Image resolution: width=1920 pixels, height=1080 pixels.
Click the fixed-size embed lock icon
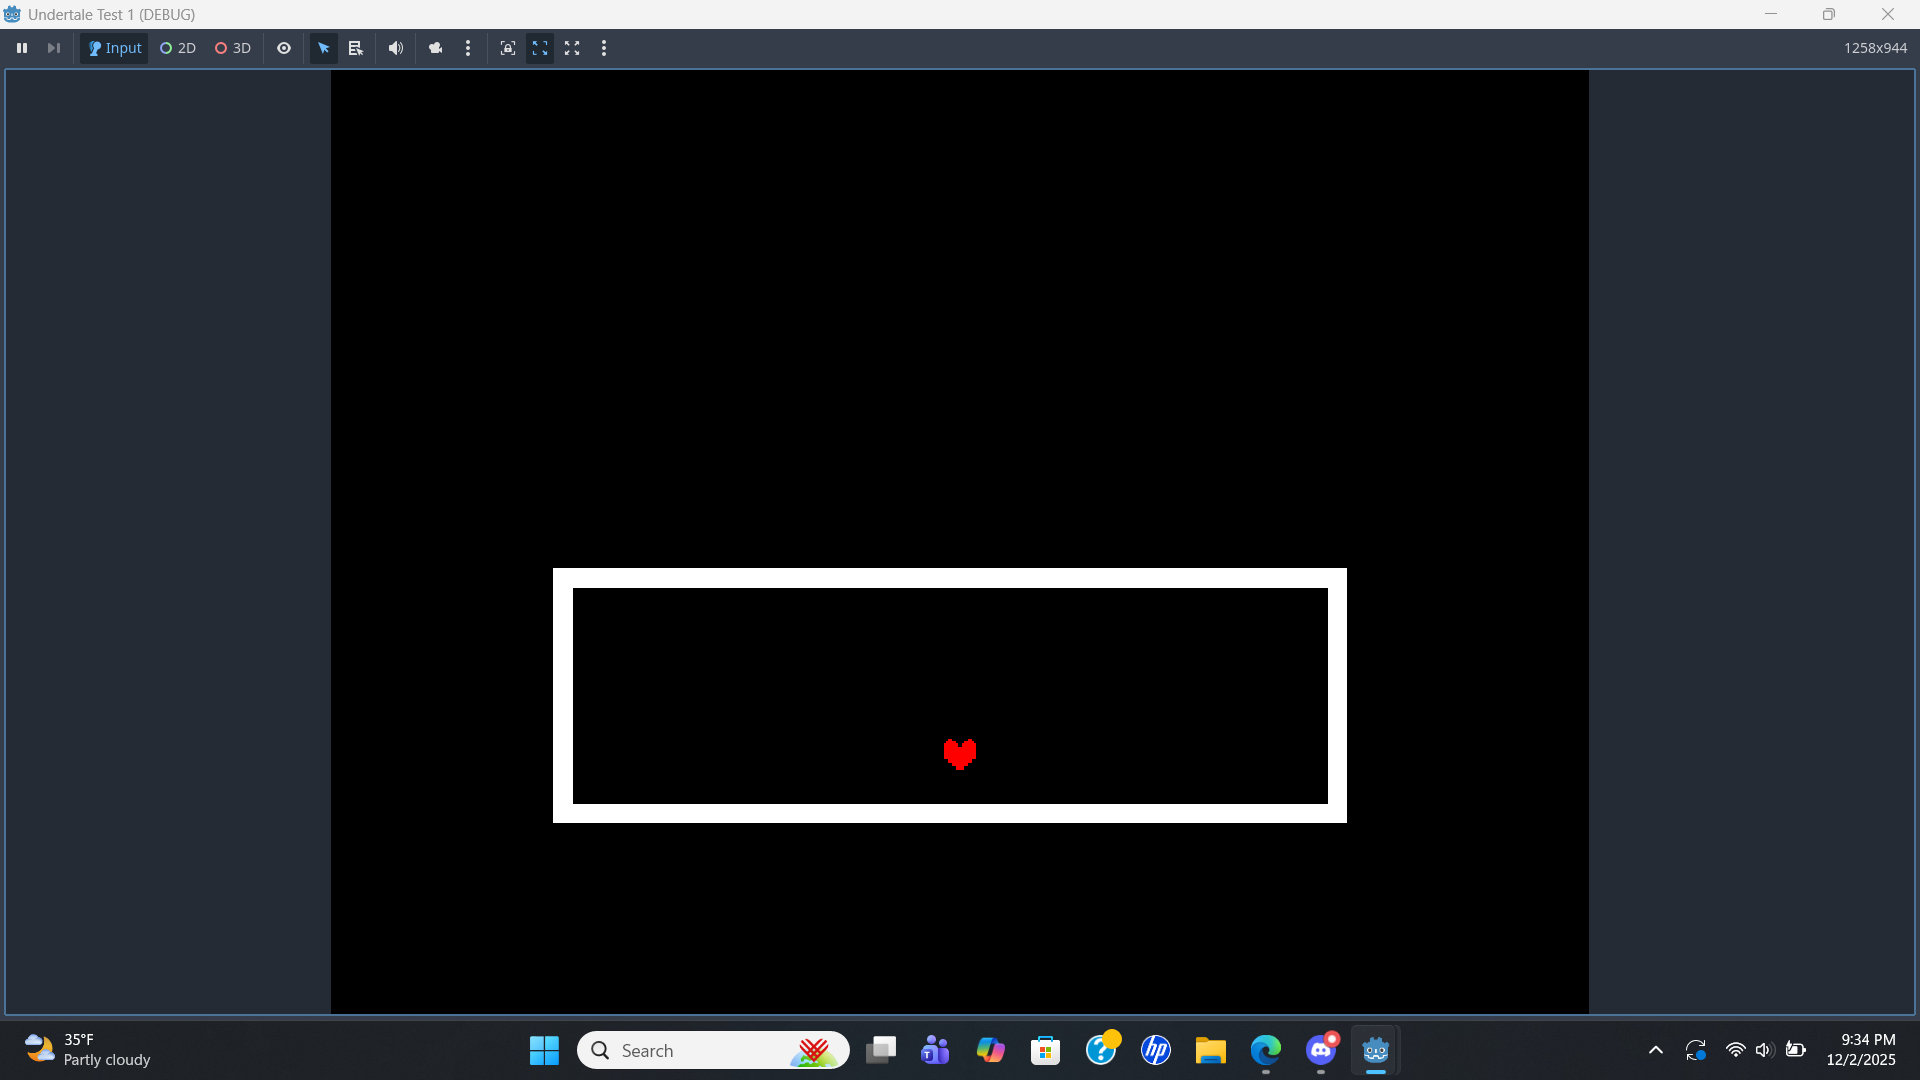pos(508,48)
